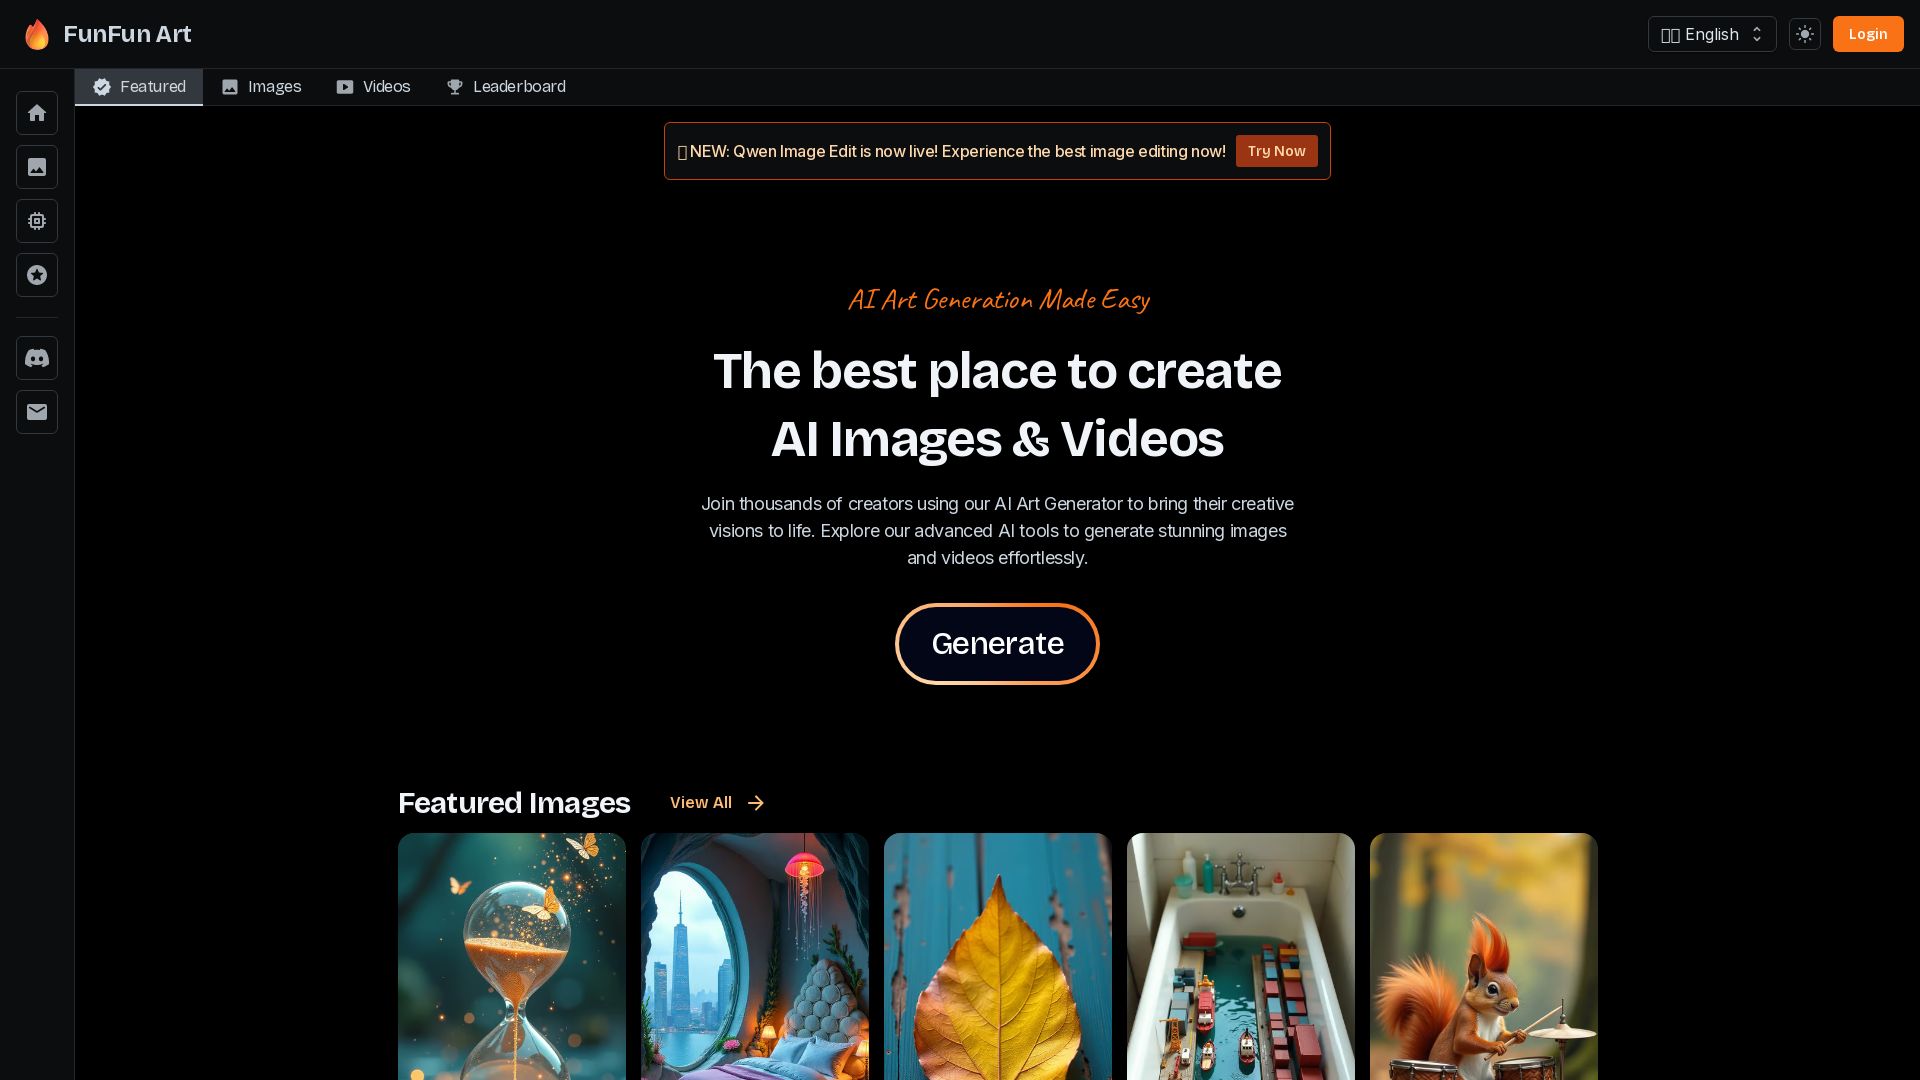1920x1080 pixels.
Task: Open the Home icon in sidebar
Action: click(37, 113)
